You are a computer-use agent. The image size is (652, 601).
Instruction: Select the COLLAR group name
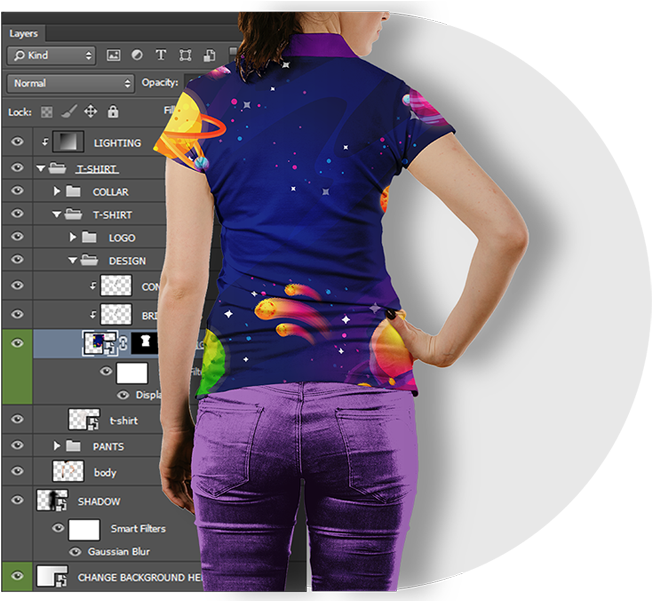point(111,192)
